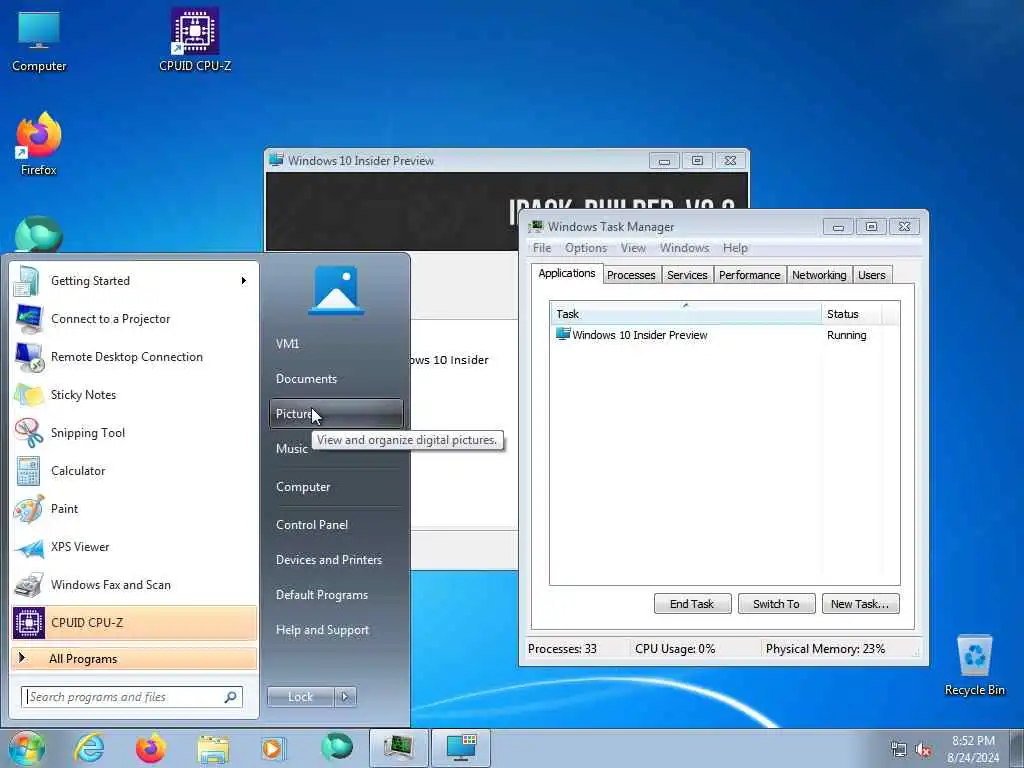The image size is (1024, 768).
Task: Expand the Getting Started submenu arrow
Action: click(244, 281)
